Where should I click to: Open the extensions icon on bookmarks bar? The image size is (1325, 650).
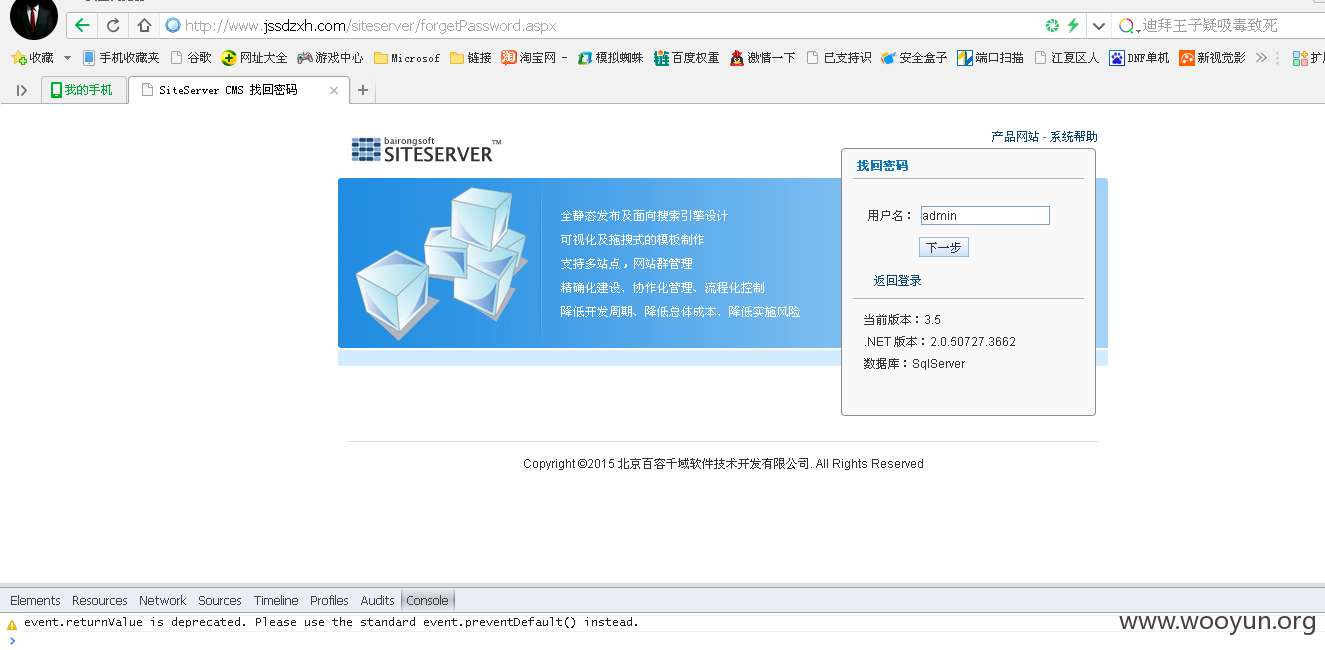(x=1301, y=58)
